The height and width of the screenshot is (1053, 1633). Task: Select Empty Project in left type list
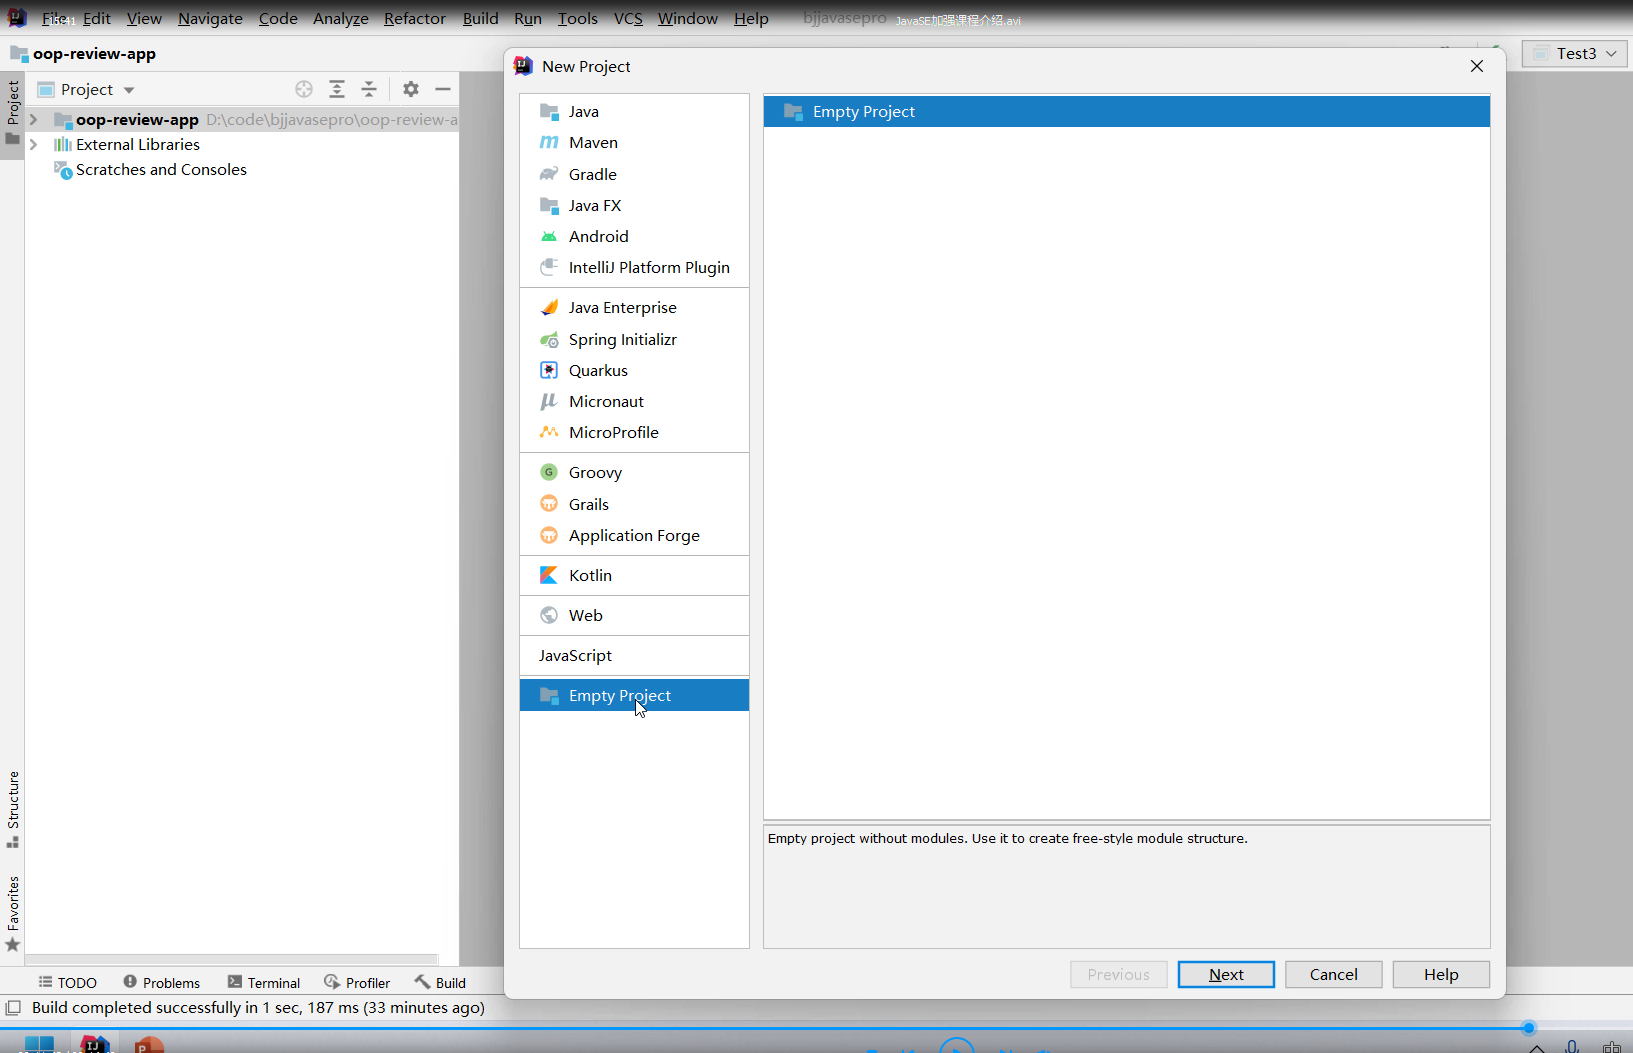pos(634,695)
